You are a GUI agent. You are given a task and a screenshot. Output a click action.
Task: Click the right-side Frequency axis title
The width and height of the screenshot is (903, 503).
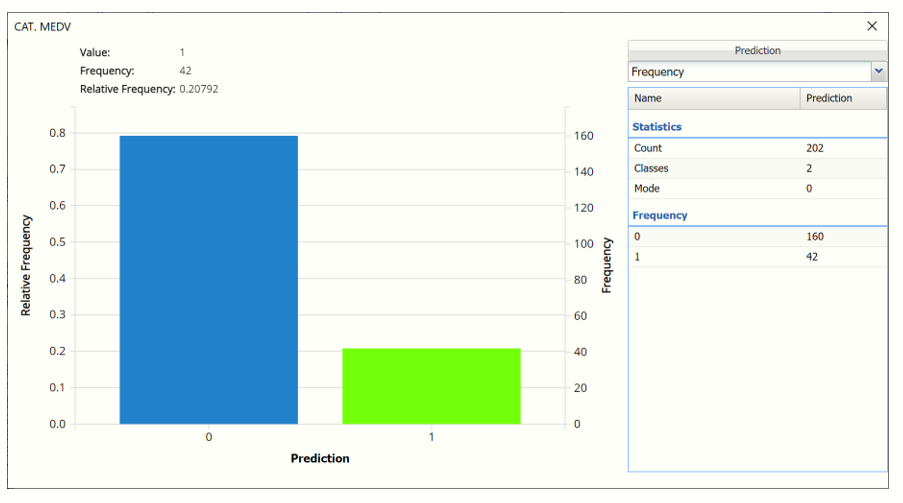[x=607, y=264]
